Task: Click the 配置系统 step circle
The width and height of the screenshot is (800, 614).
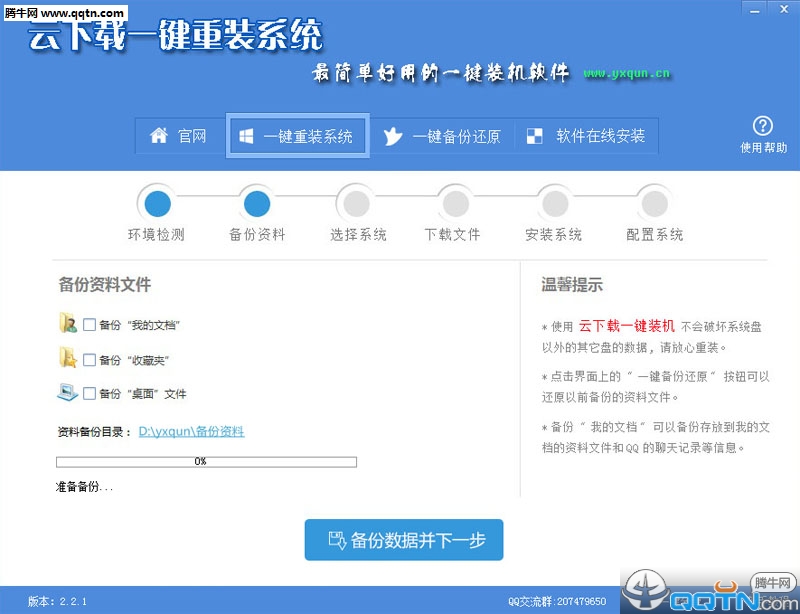Action: coord(654,204)
